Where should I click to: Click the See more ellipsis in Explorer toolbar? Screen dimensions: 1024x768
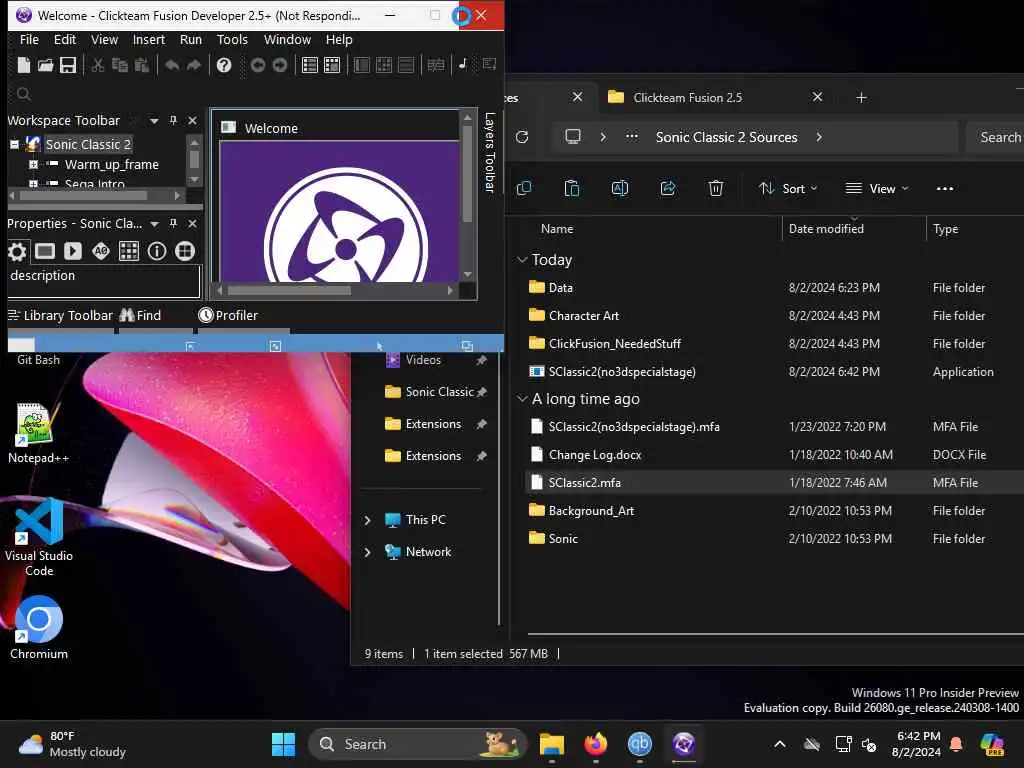coord(944,189)
